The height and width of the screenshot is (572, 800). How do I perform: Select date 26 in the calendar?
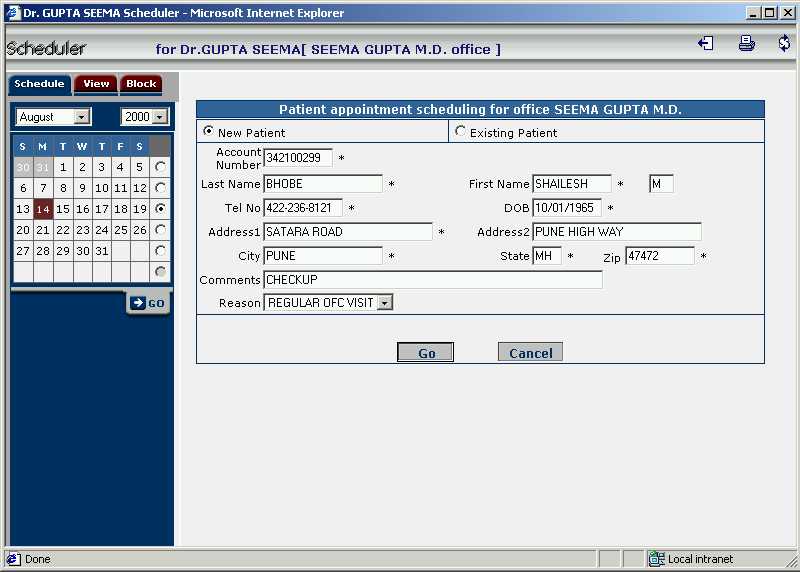[x=140, y=230]
